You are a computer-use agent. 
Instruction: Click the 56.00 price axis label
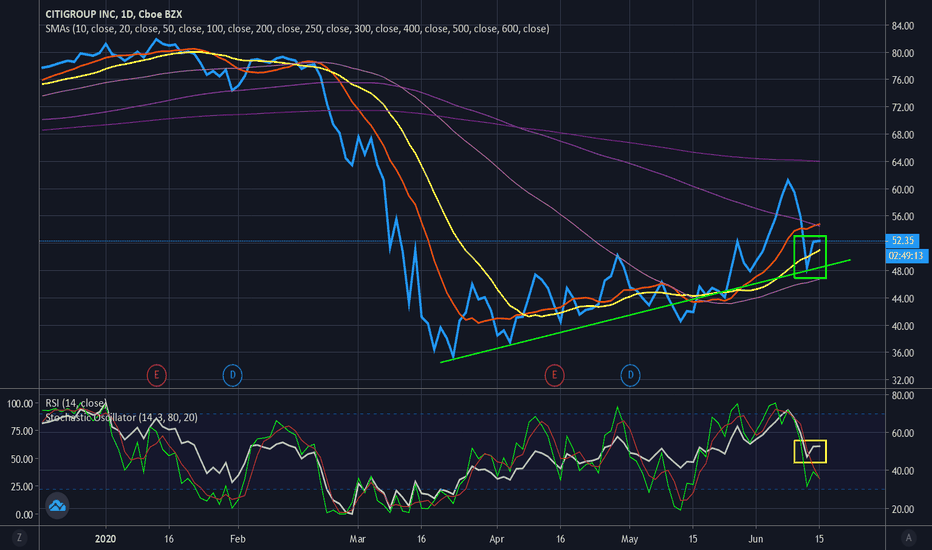click(902, 217)
